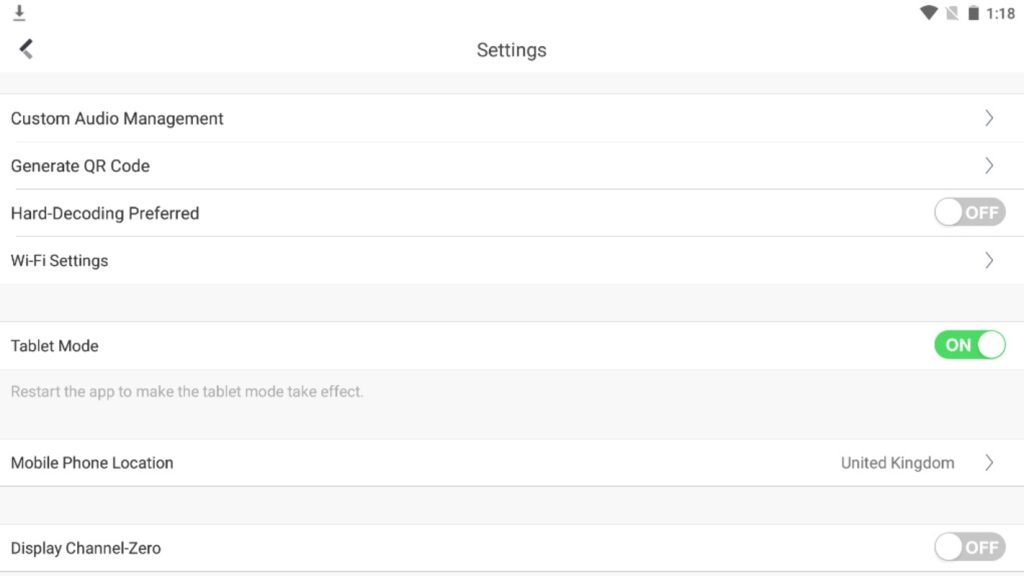Open the Custom Audio Management entry

(512, 118)
